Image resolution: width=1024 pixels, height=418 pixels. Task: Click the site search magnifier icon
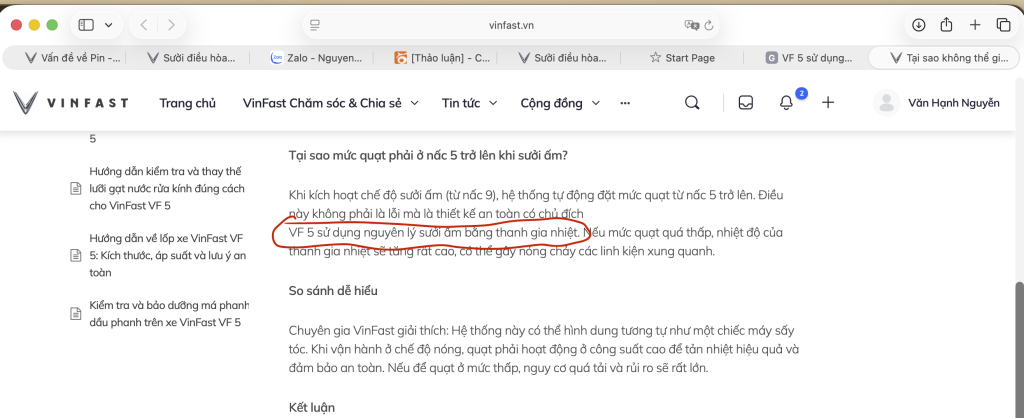[692, 103]
